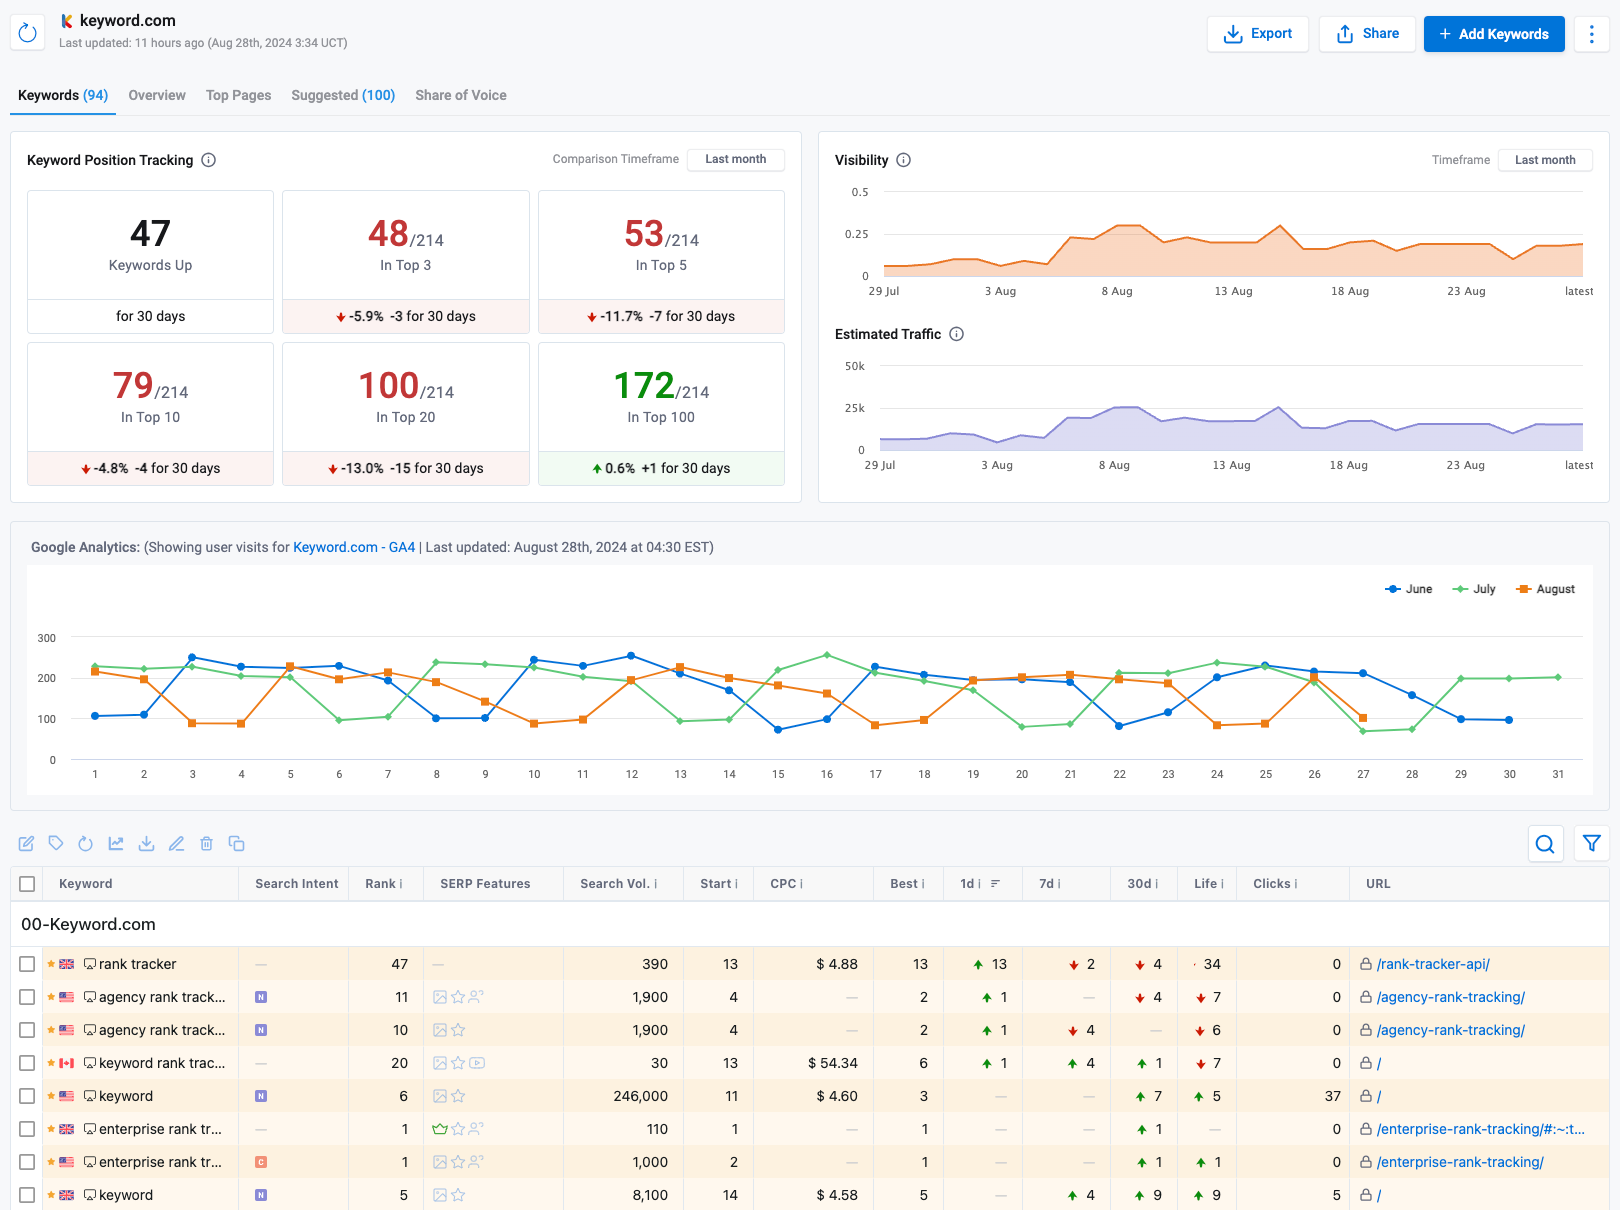Click info icon next to Clicks header
Viewport: 1620px width, 1210px height.
[x=1296, y=884]
